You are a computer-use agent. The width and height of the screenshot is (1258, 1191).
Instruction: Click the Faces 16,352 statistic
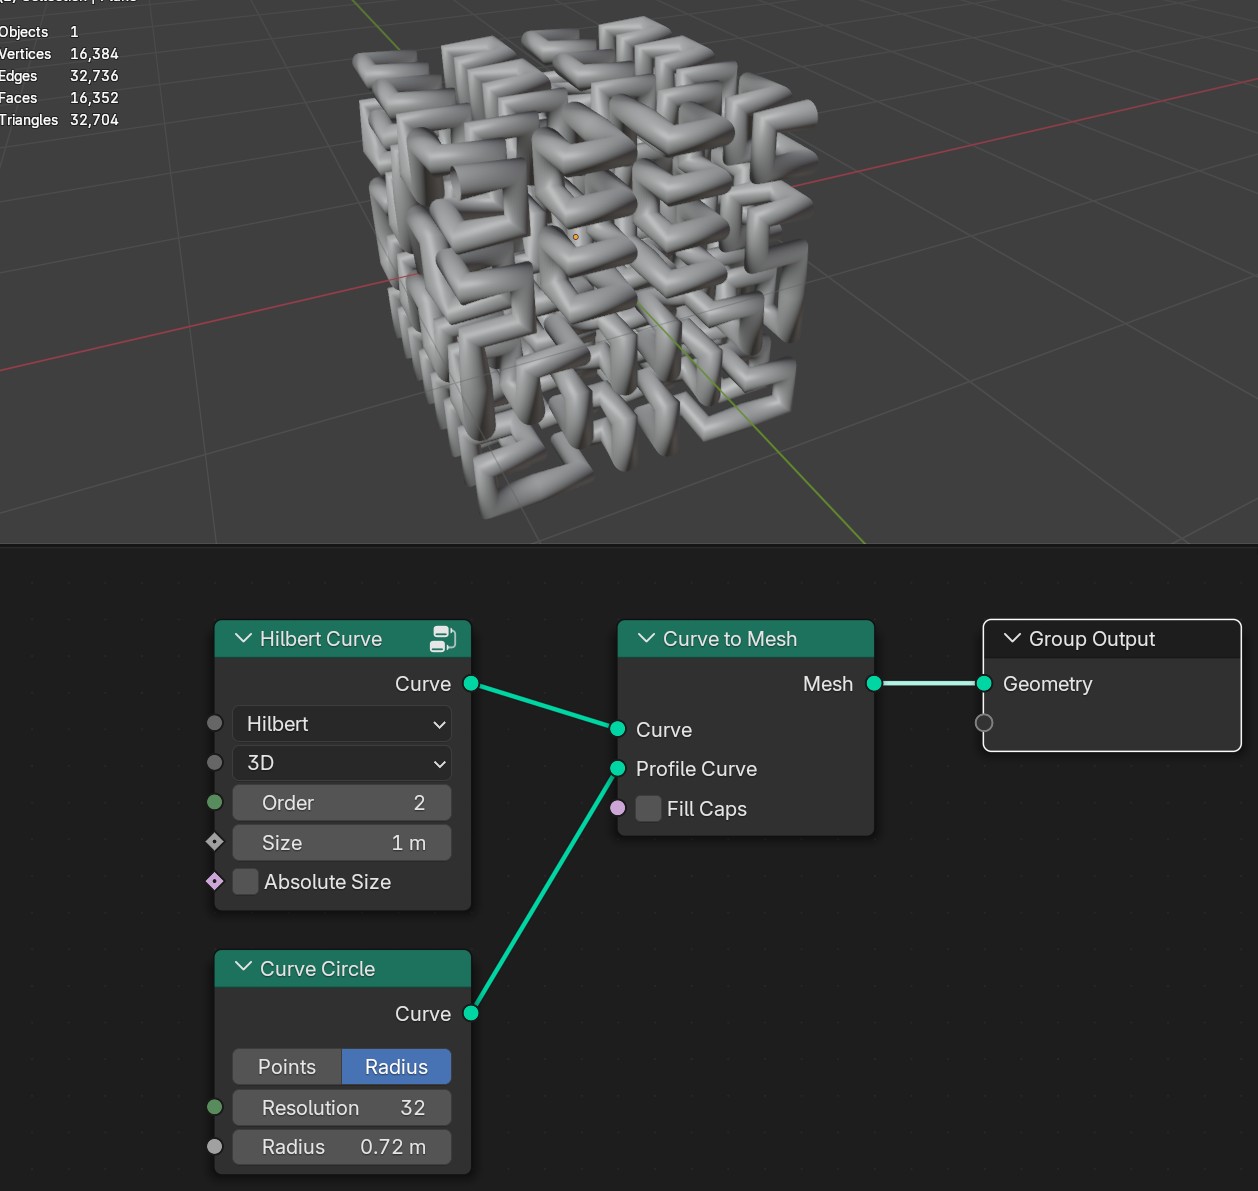pyautogui.click(x=59, y=98)
